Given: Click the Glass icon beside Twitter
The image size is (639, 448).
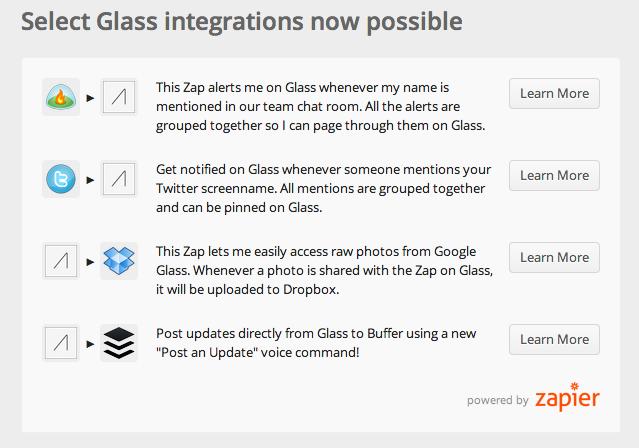Looking at the screenshot, I should pos(119,179).
